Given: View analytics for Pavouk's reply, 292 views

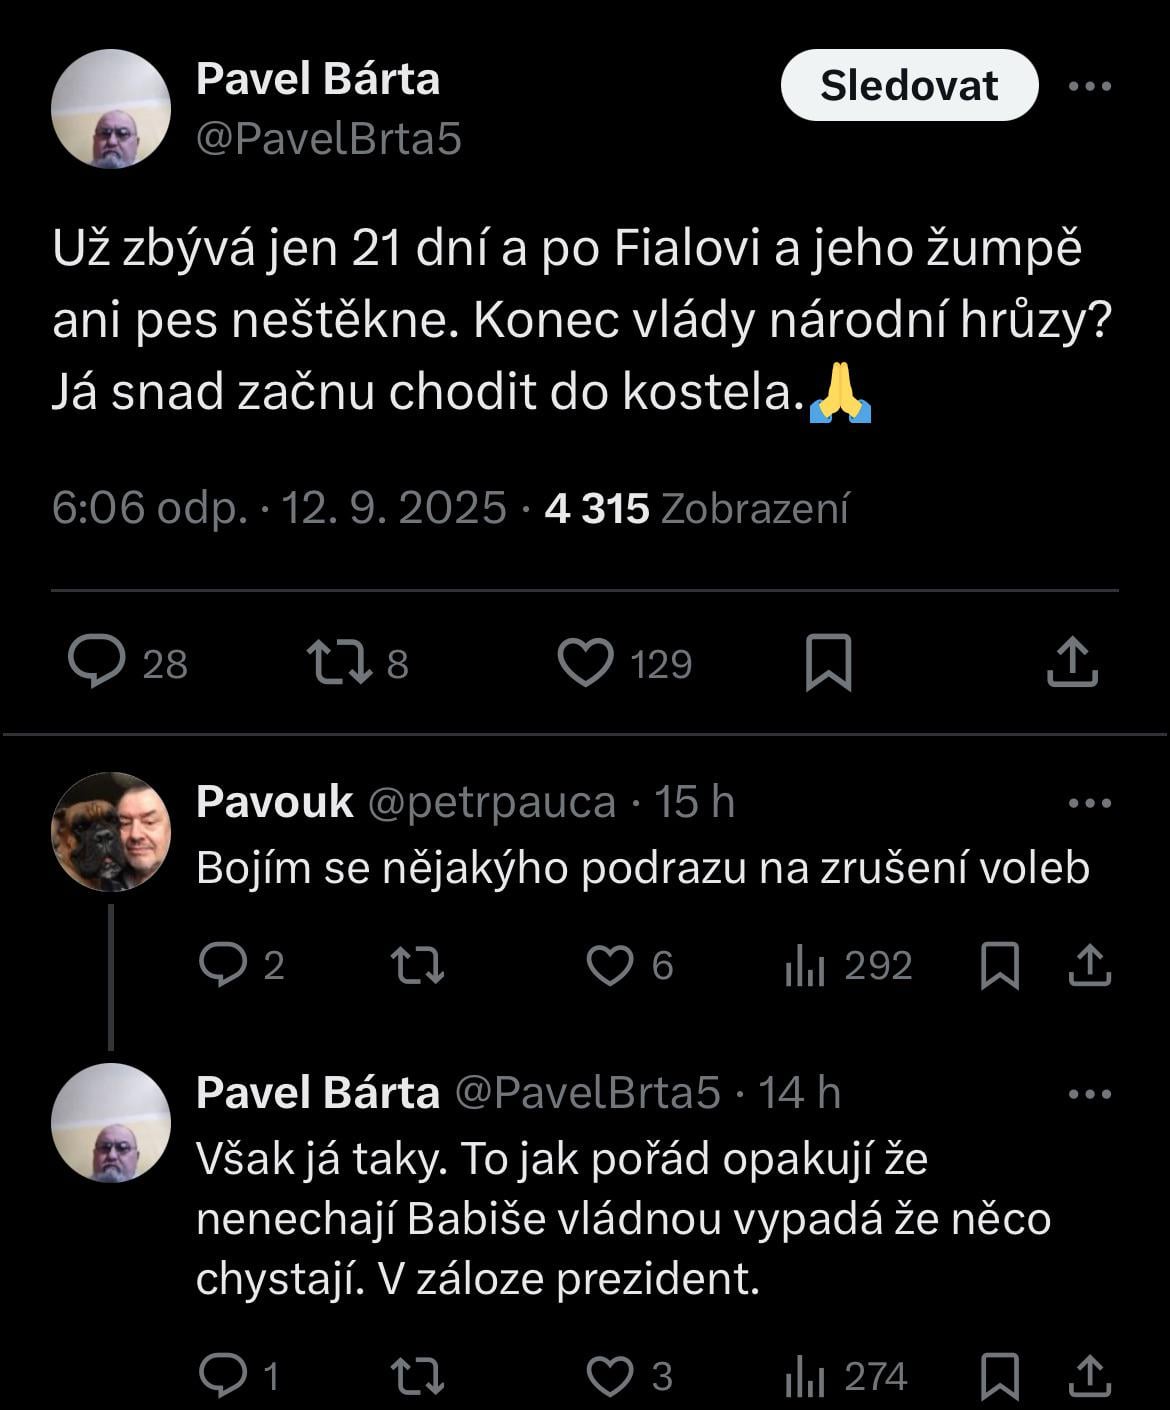Looking at the screenshot, I should [x=804, y=965].
